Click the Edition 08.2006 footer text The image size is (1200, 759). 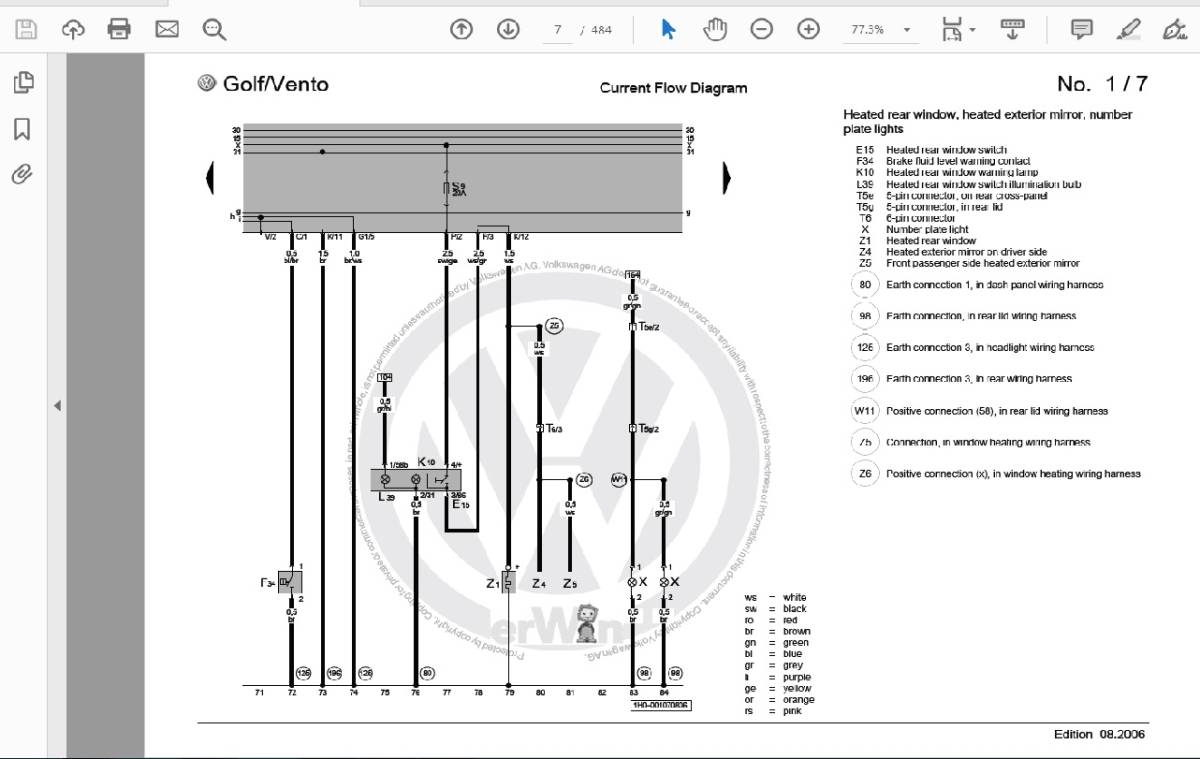[1099, 734]
